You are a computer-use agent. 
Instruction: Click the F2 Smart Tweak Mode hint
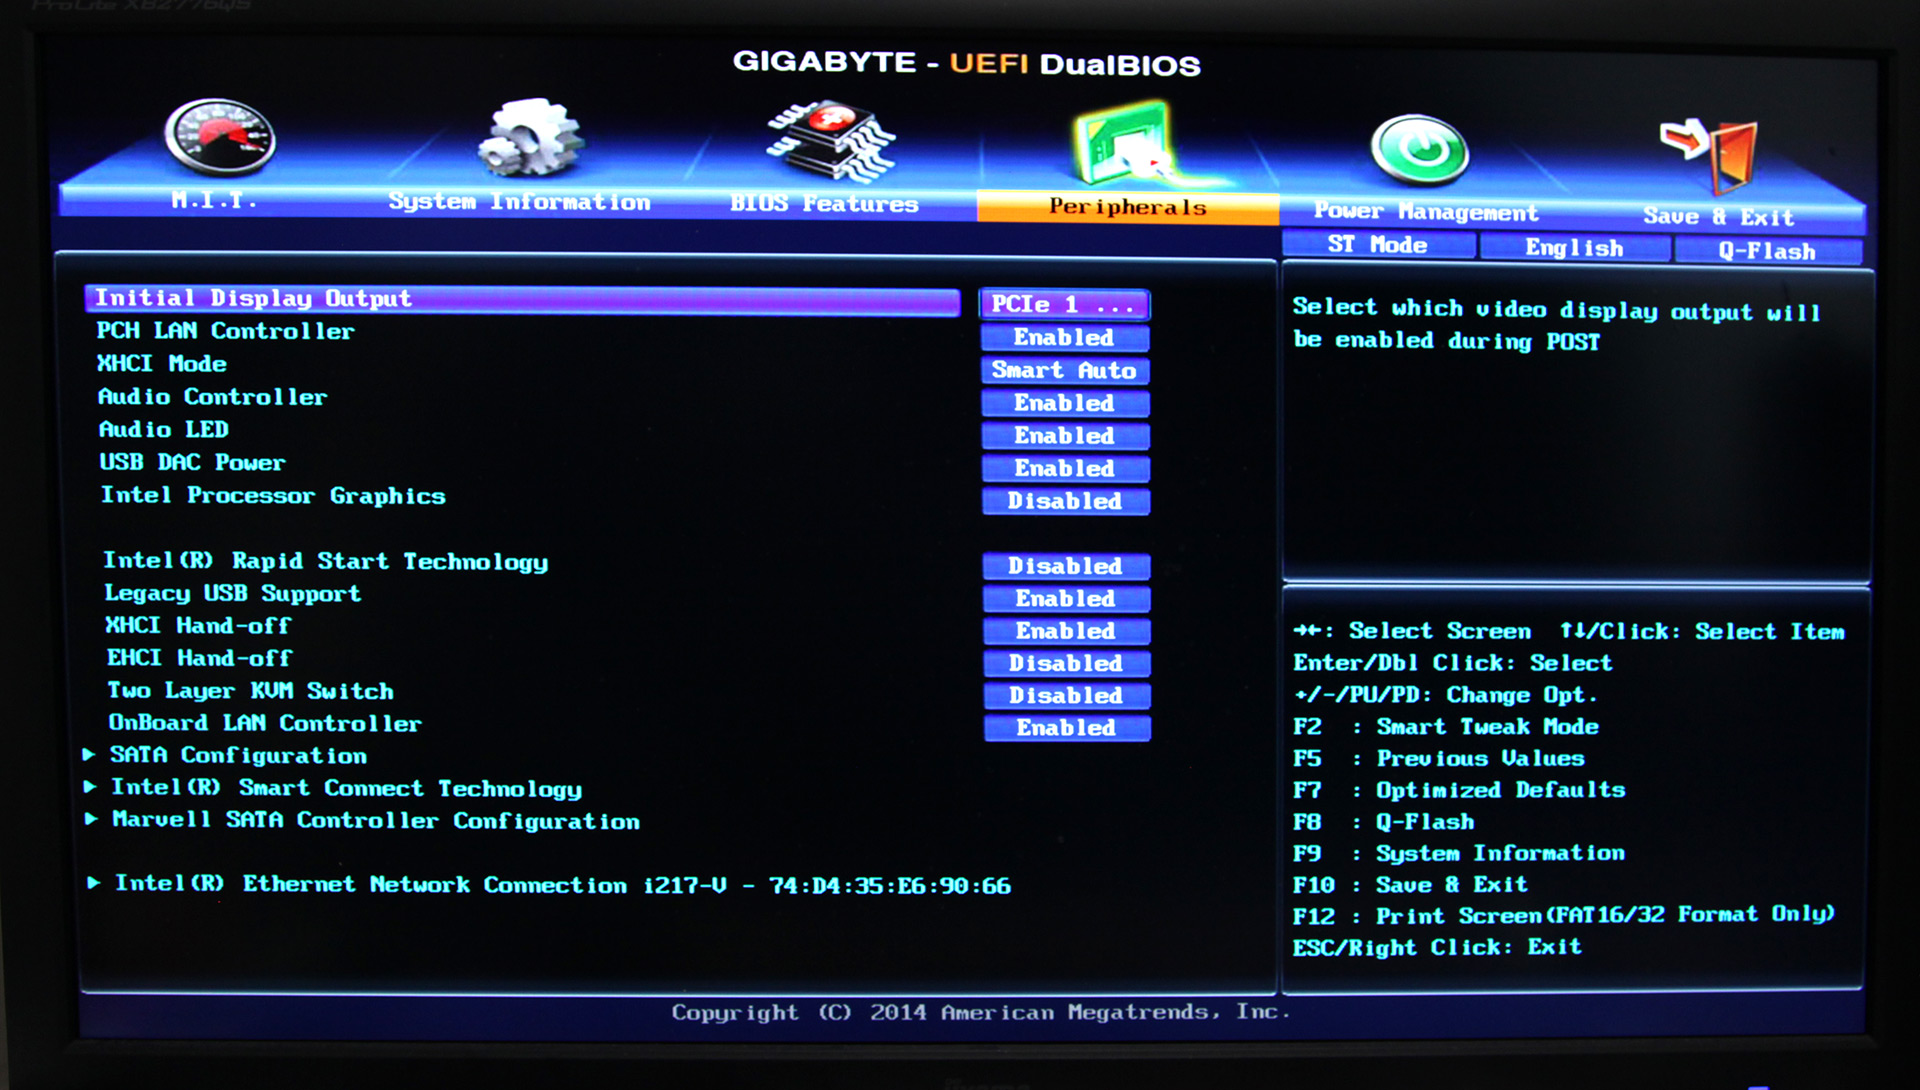click(1446, 727)
